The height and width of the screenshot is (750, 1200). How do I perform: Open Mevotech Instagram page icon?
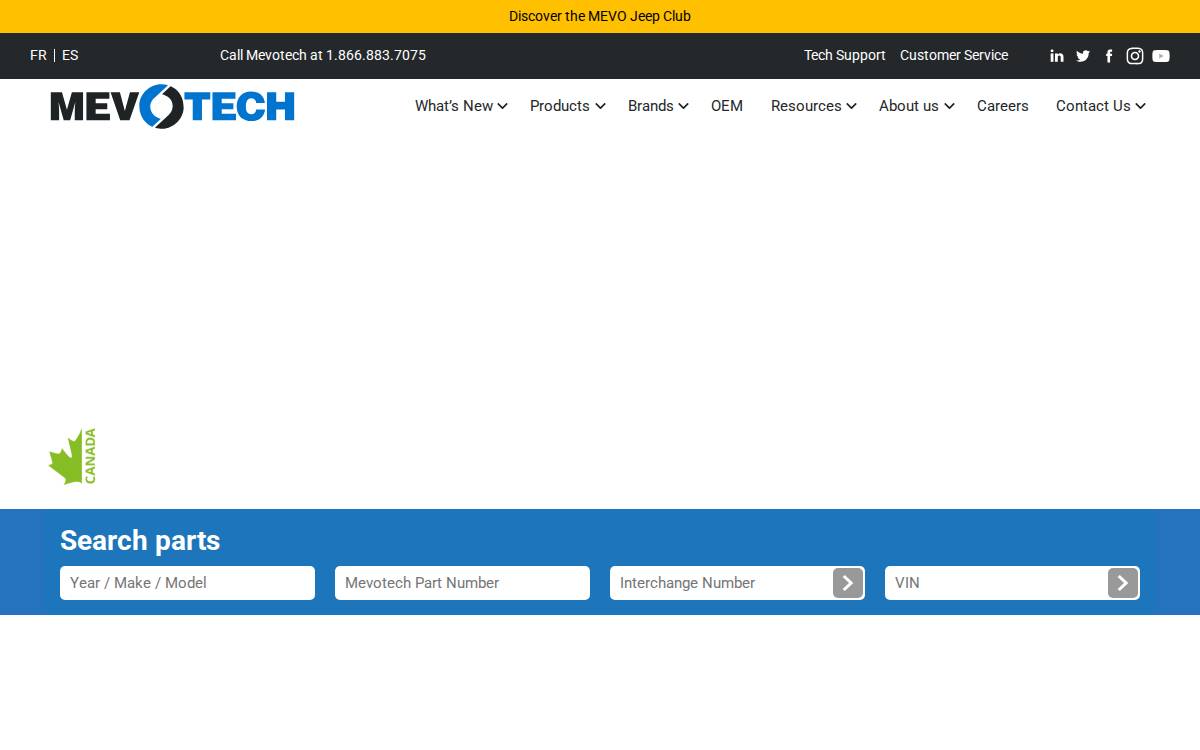coord(1135,56)
